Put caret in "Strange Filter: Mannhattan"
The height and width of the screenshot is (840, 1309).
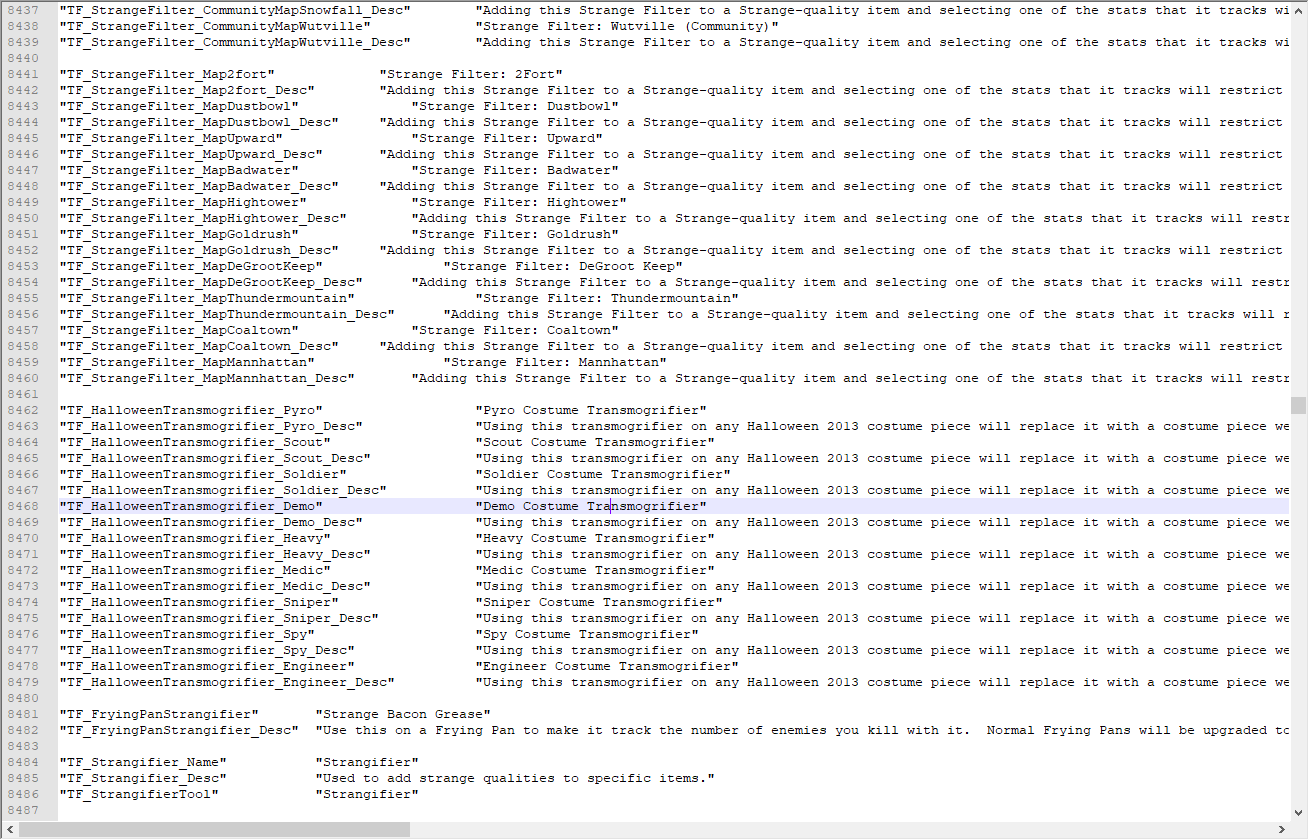555,362
